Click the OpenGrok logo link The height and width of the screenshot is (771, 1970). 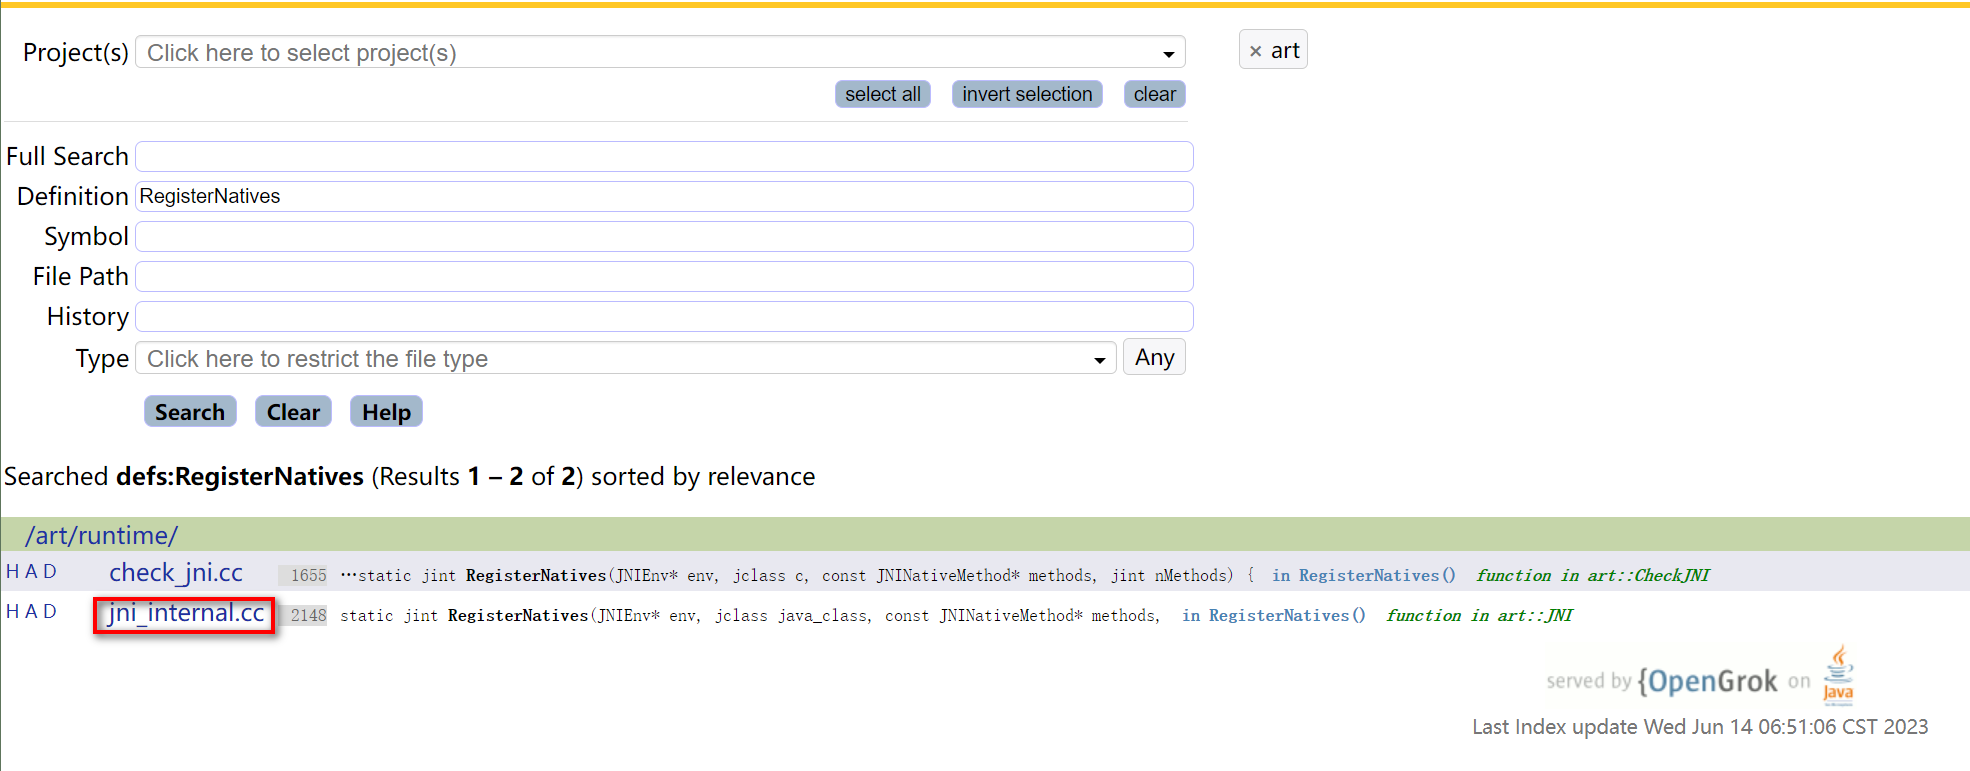1710,682
